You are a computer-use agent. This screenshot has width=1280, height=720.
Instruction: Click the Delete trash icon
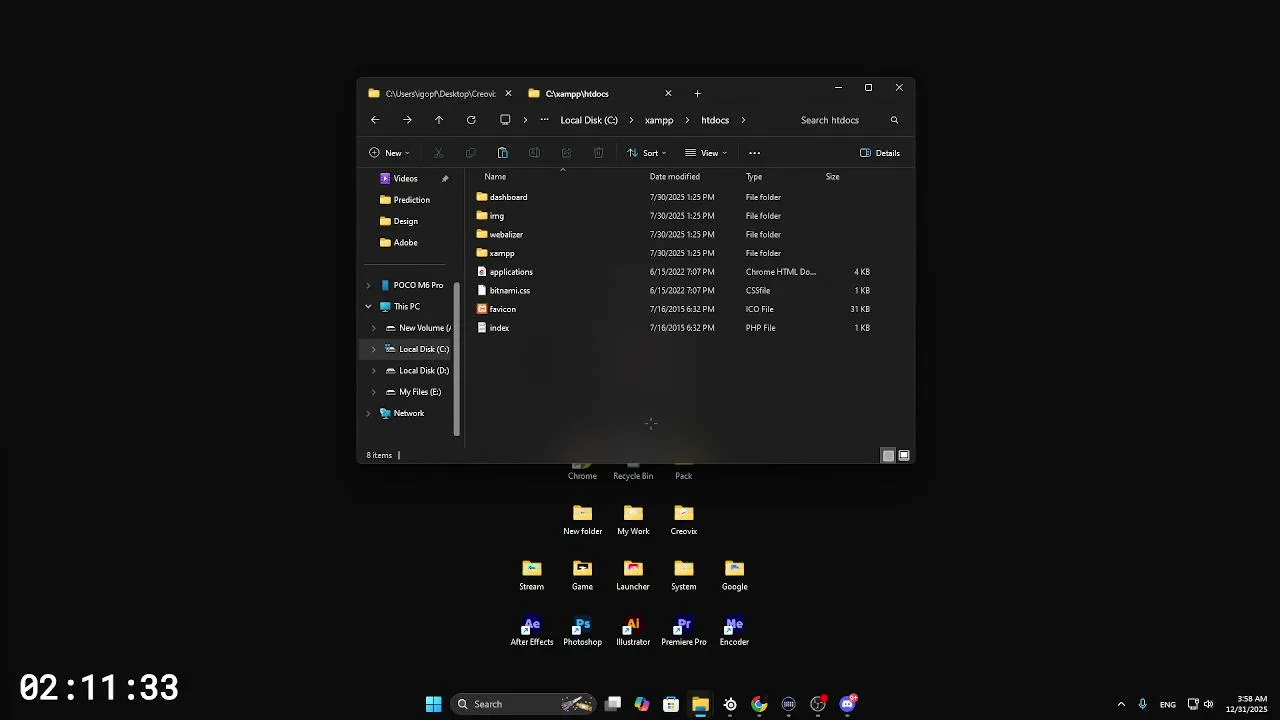(x=598, y=153)
